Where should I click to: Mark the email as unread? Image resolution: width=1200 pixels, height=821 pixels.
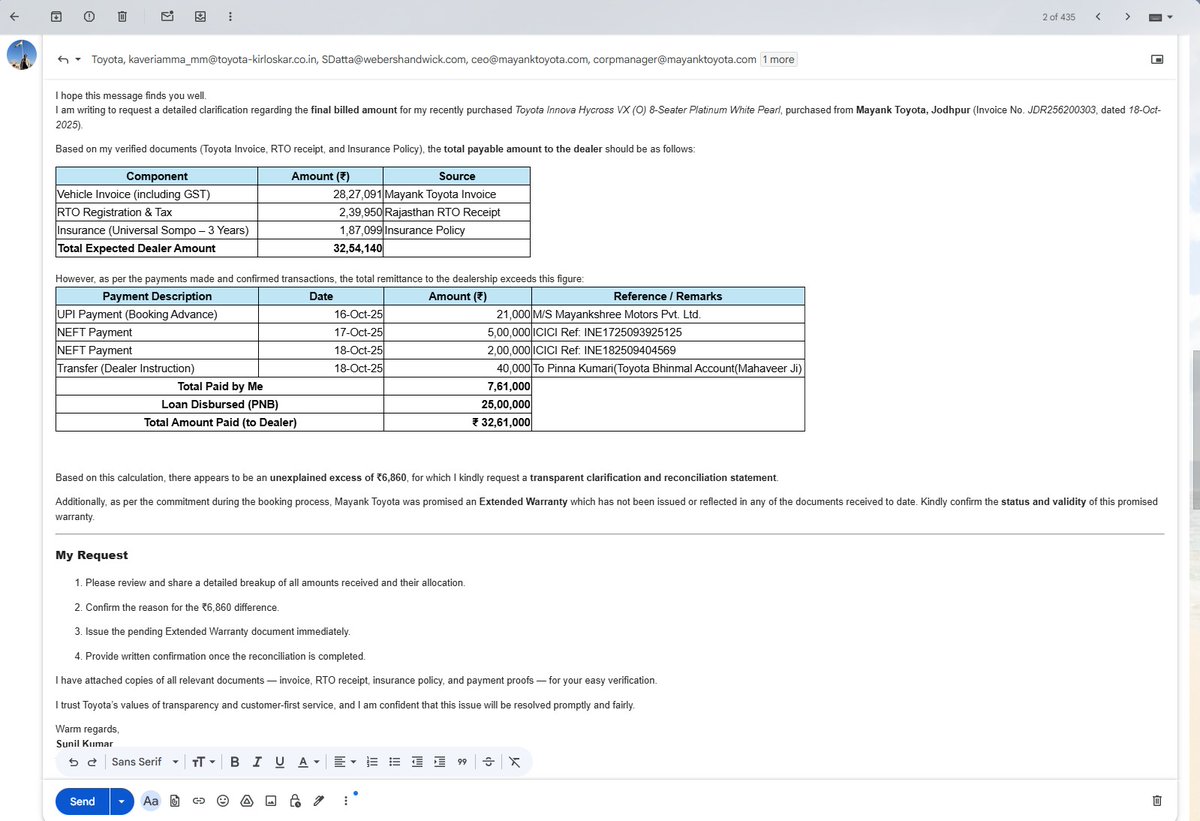(x=167, y=17)
